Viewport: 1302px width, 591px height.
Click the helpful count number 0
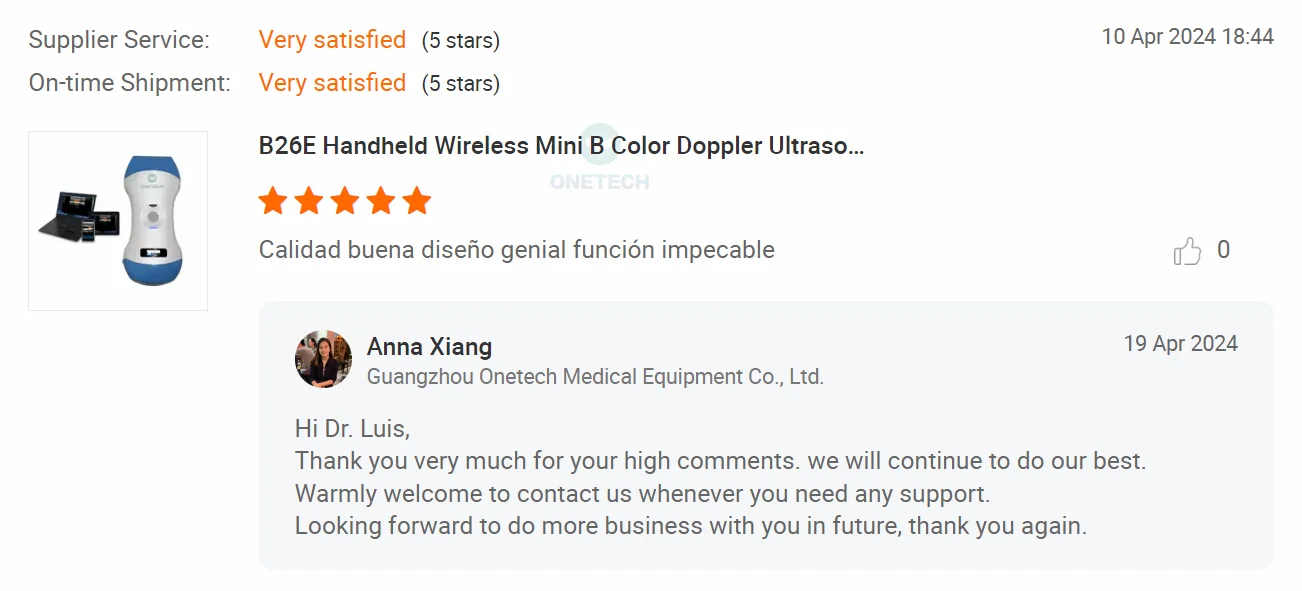coord(1223,250)
